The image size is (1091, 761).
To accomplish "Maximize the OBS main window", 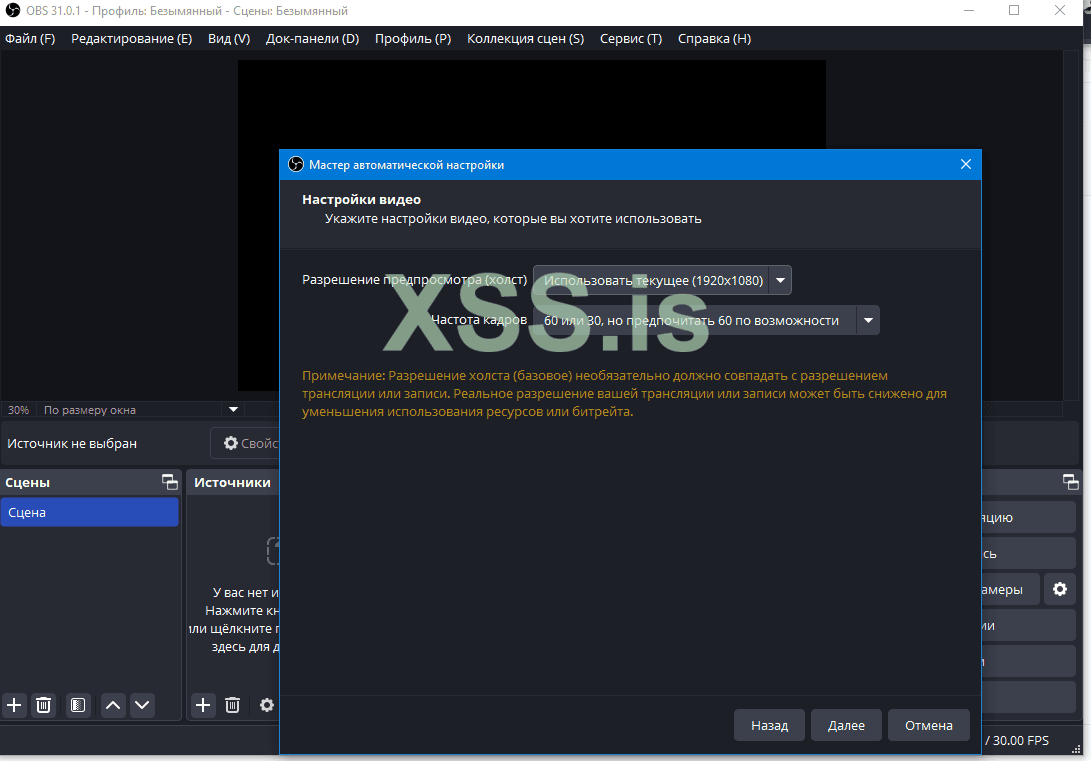I will coord(1014,10).
